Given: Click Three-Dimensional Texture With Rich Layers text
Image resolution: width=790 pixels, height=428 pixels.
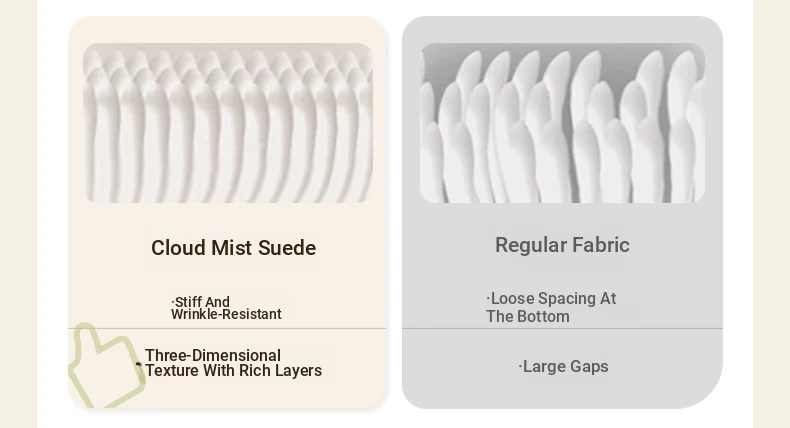Looking at the screenshot, I should click(x=233, y=363).
